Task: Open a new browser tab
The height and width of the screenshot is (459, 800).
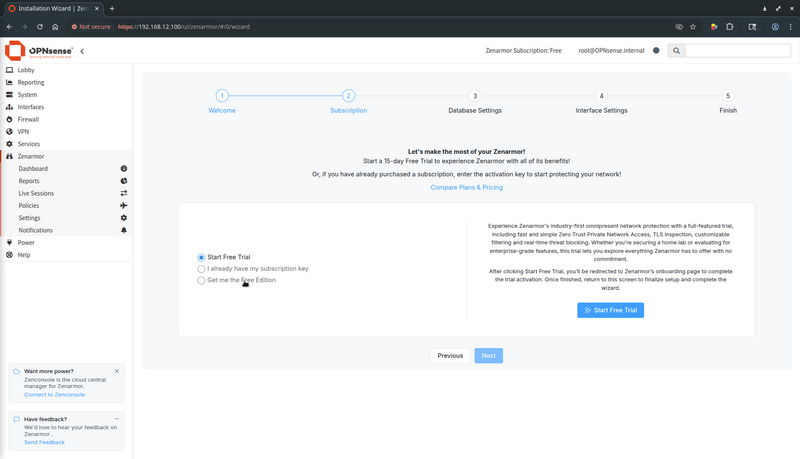Action: 112,8
